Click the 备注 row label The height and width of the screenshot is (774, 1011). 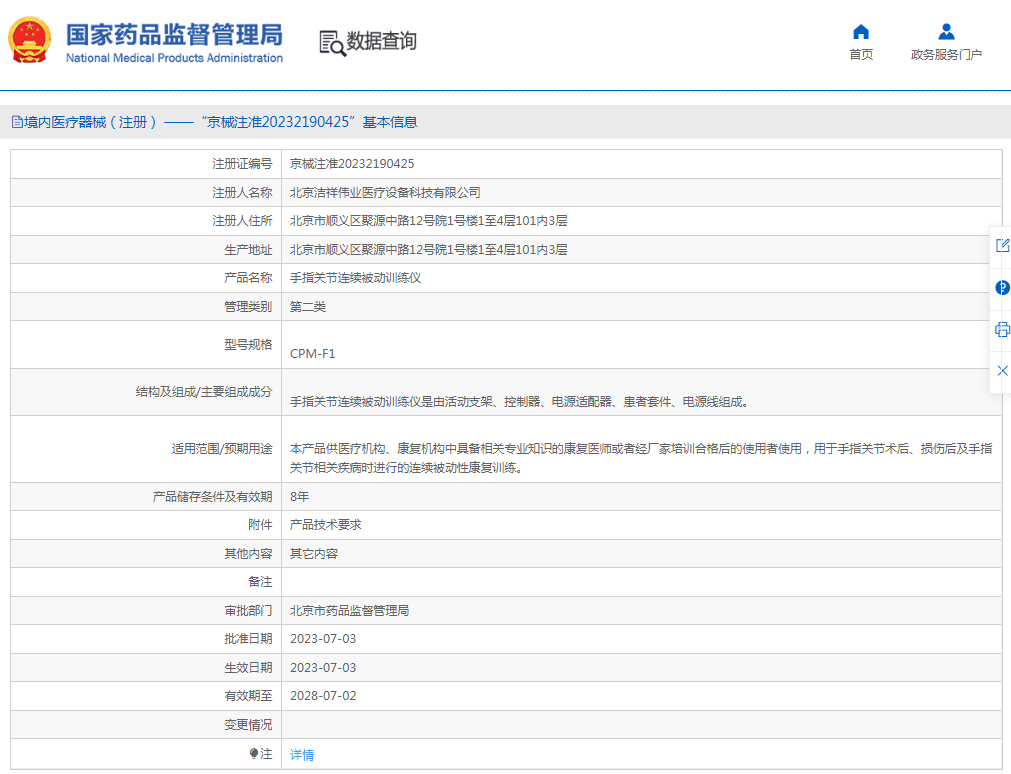(x=260, y=582)
